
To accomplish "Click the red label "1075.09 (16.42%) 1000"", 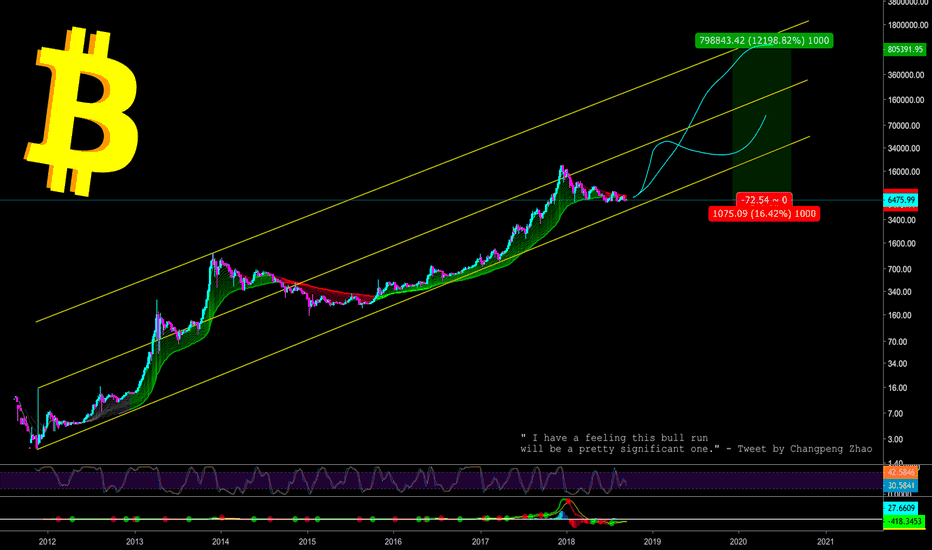I will coord(764,213).
